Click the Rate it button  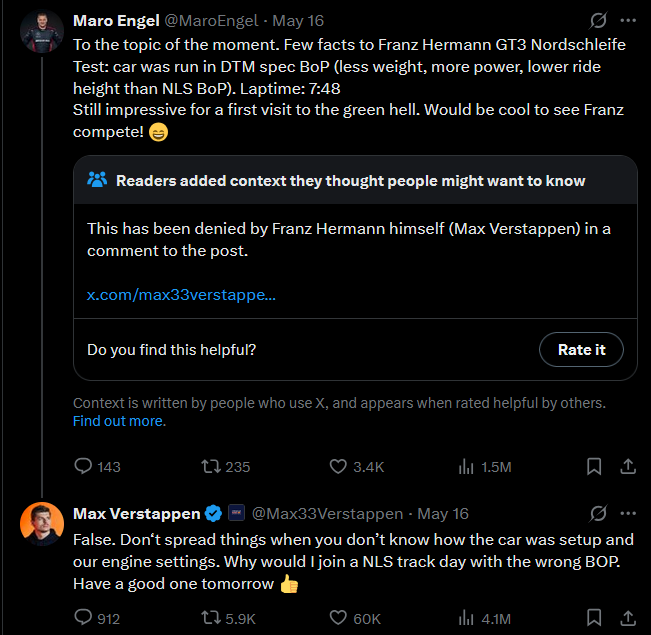(x=581, y=349)
